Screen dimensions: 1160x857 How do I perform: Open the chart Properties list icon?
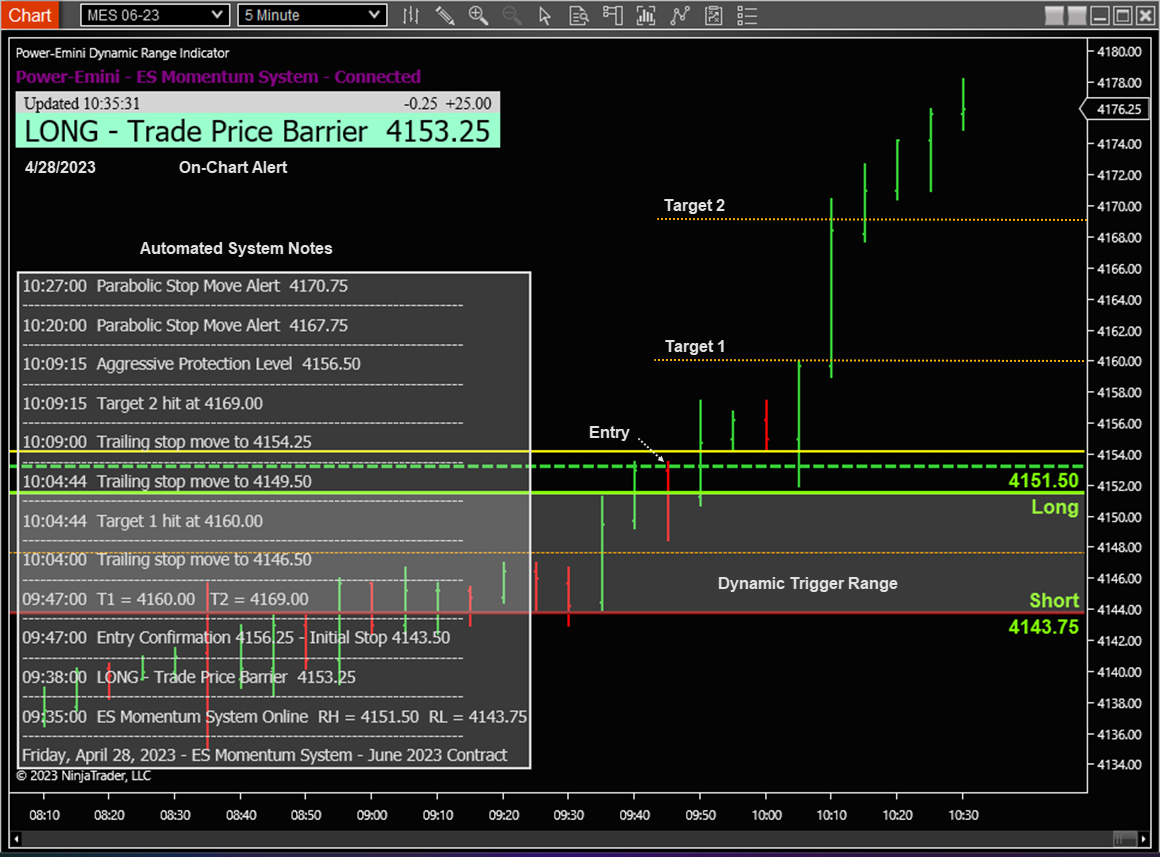tap(747, 15)
